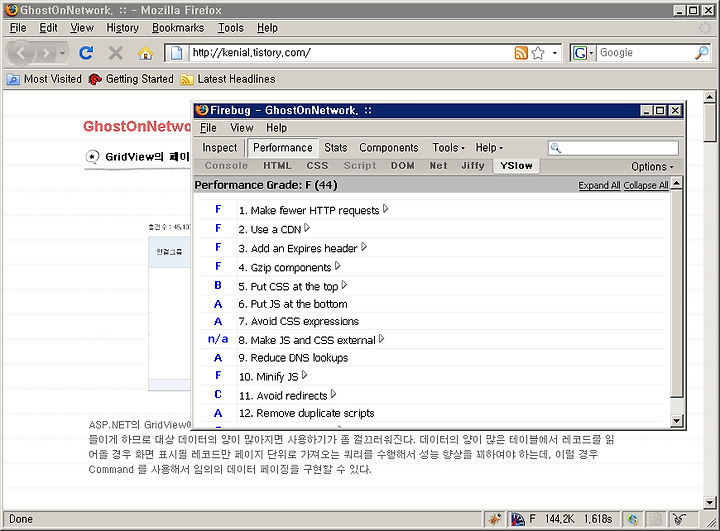
Task: Select the YSlow tab
Action: tap(516, 166)
